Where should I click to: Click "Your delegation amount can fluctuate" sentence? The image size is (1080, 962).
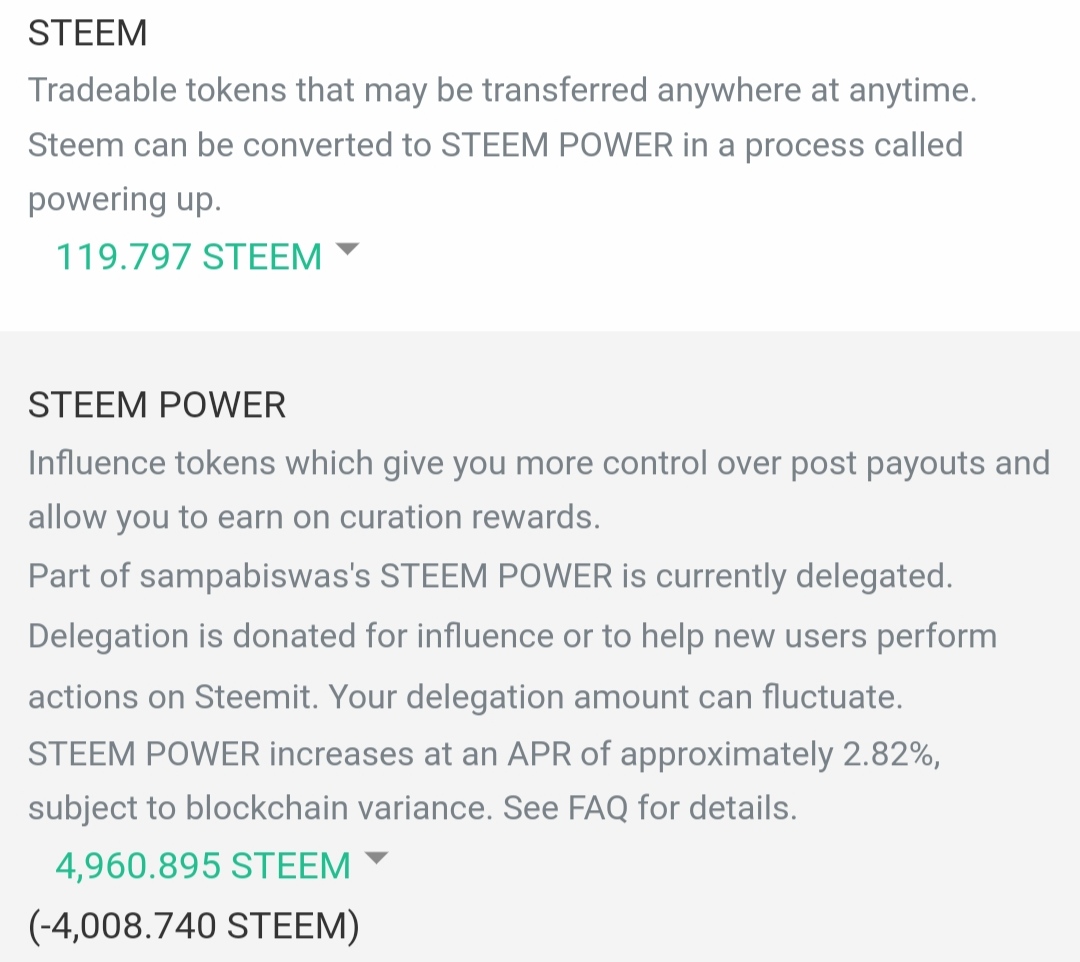coord(616,697)
